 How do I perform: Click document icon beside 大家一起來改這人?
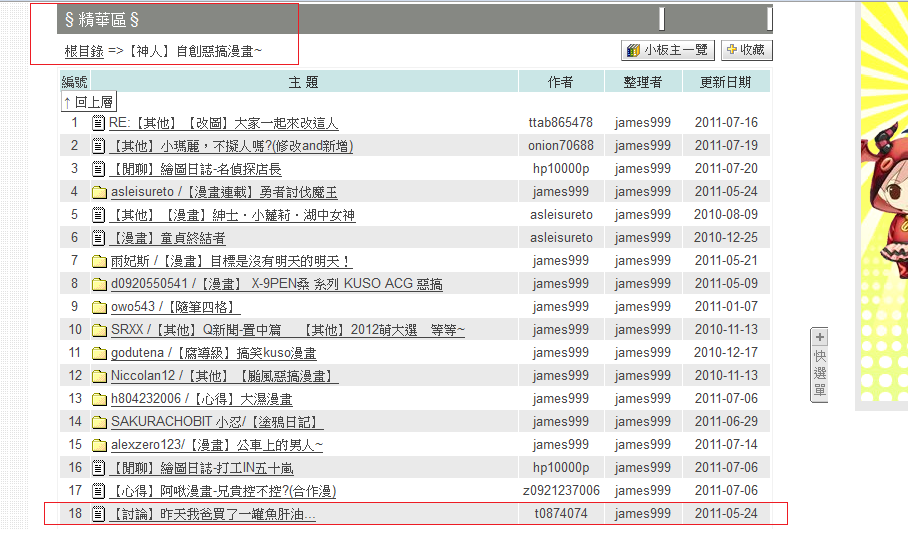[x=99, y=123]
